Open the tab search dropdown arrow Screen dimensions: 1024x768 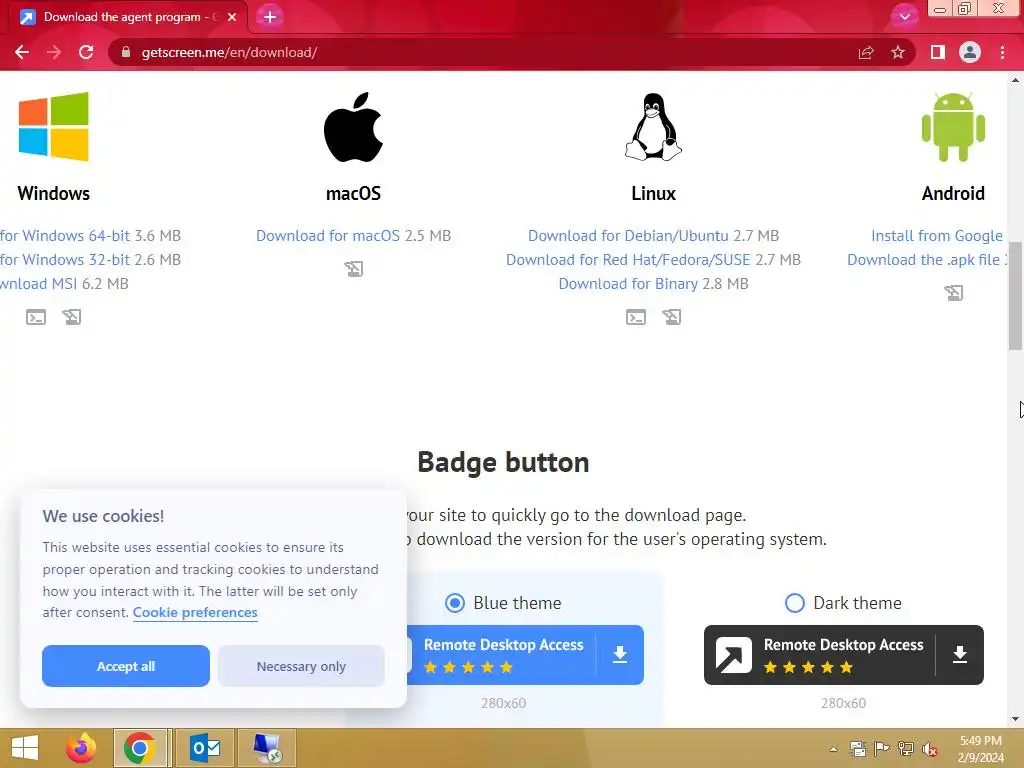point(904,16)
